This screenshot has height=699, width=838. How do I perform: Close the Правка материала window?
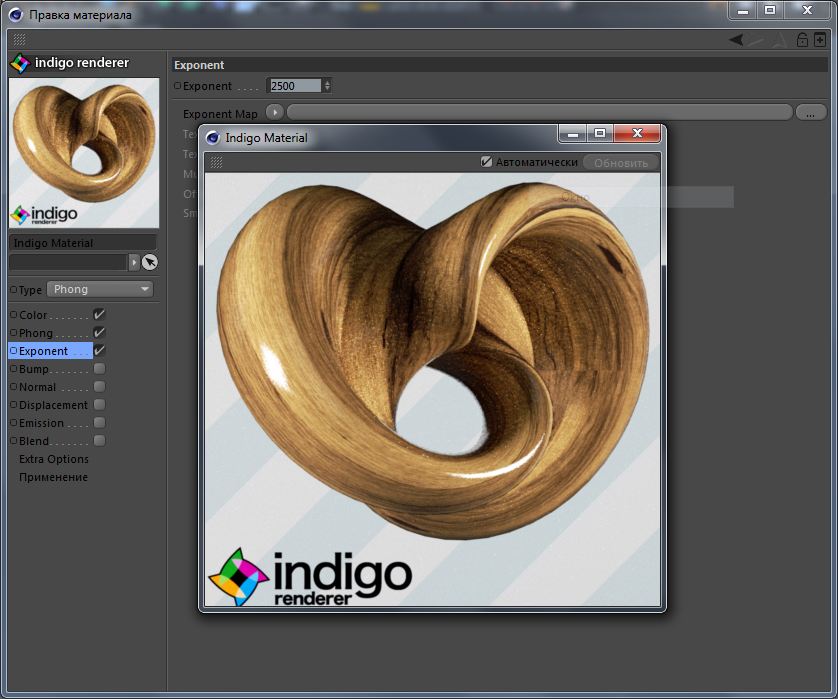(807, 11)
